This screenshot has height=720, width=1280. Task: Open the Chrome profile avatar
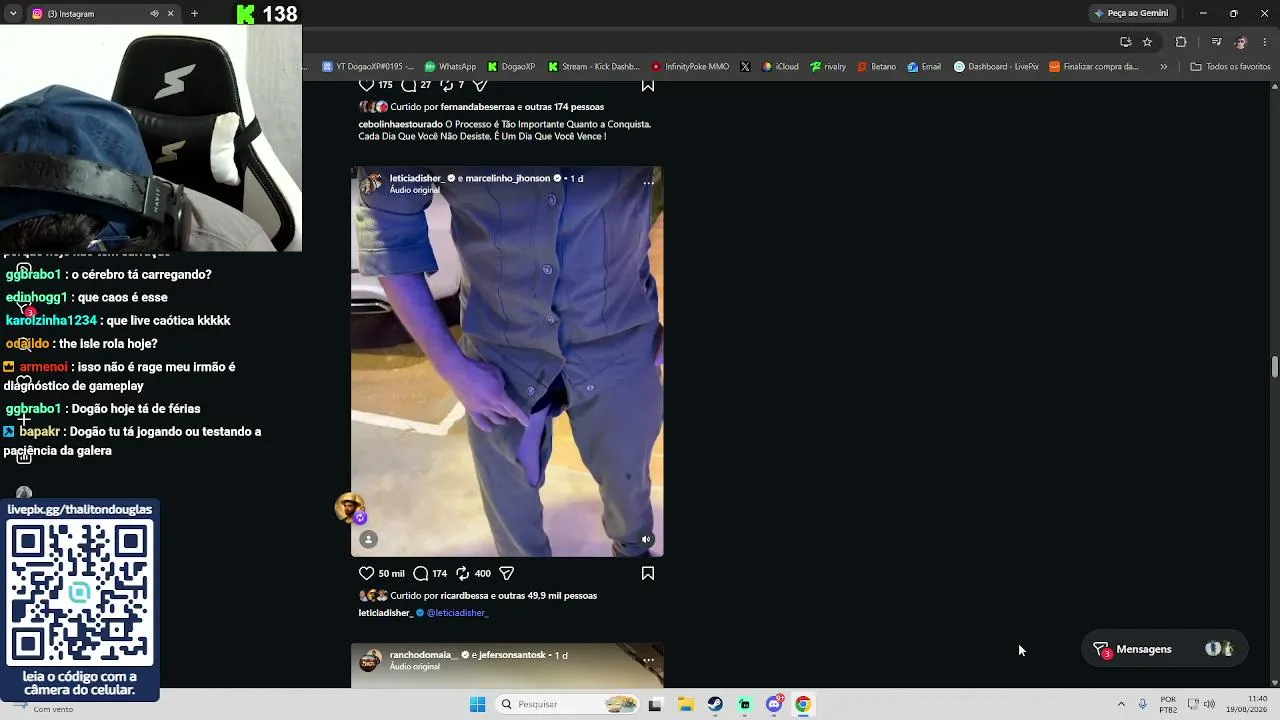[x=1241, y=42]
